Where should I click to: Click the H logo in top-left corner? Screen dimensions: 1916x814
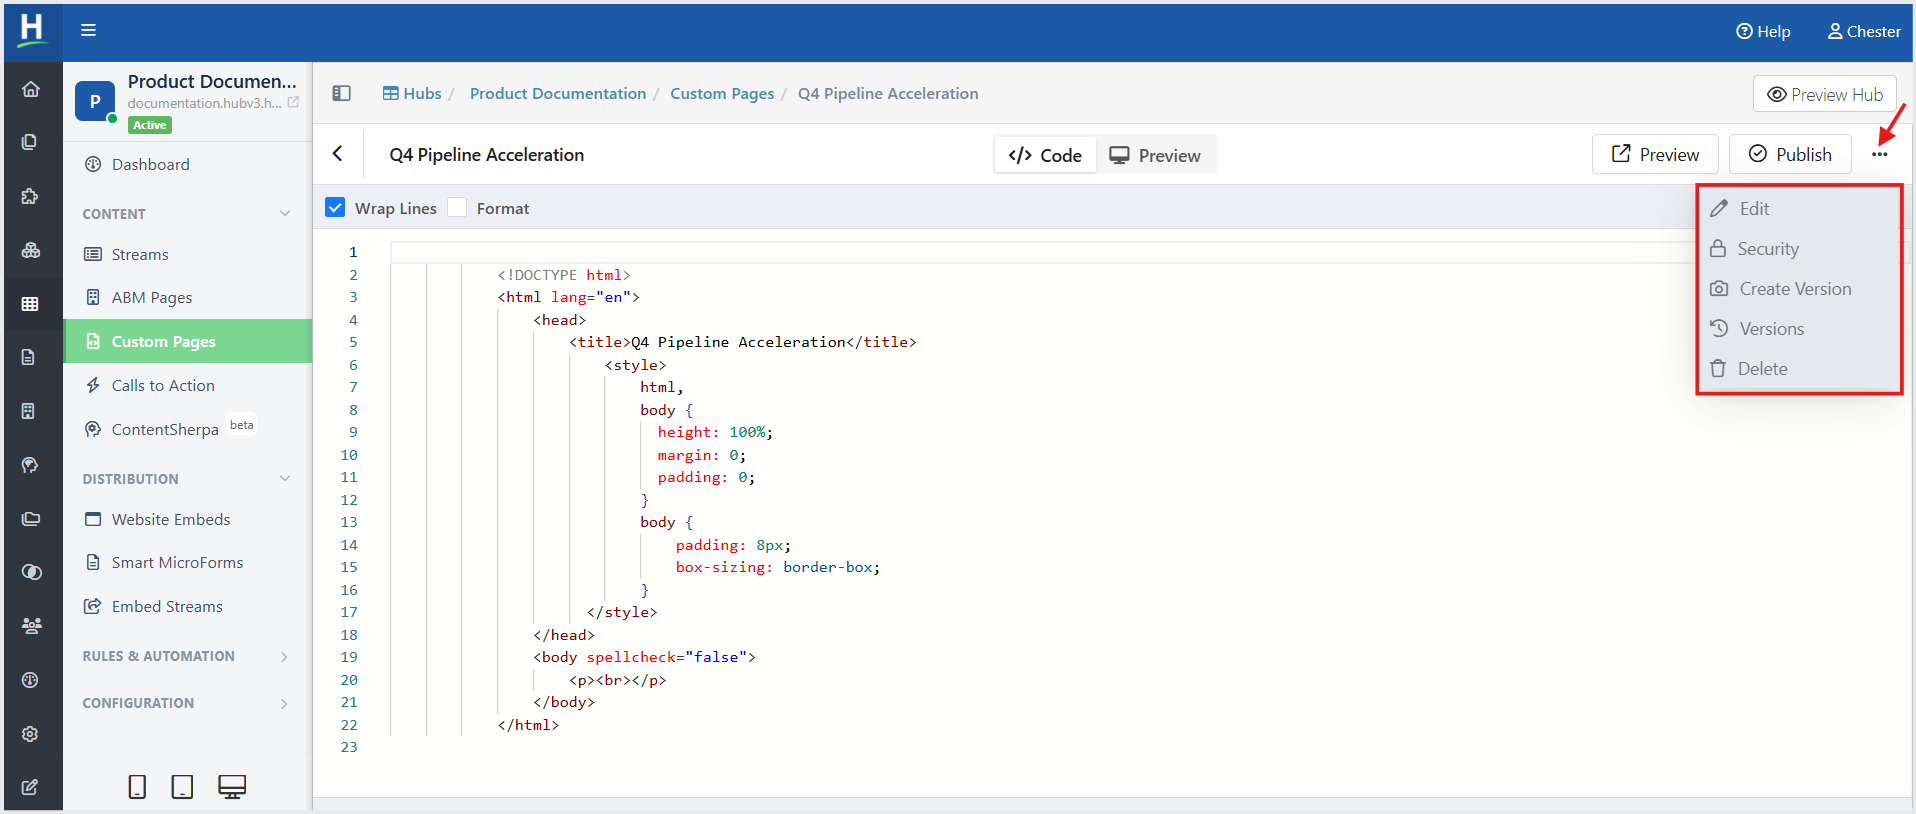pos(32,29)
